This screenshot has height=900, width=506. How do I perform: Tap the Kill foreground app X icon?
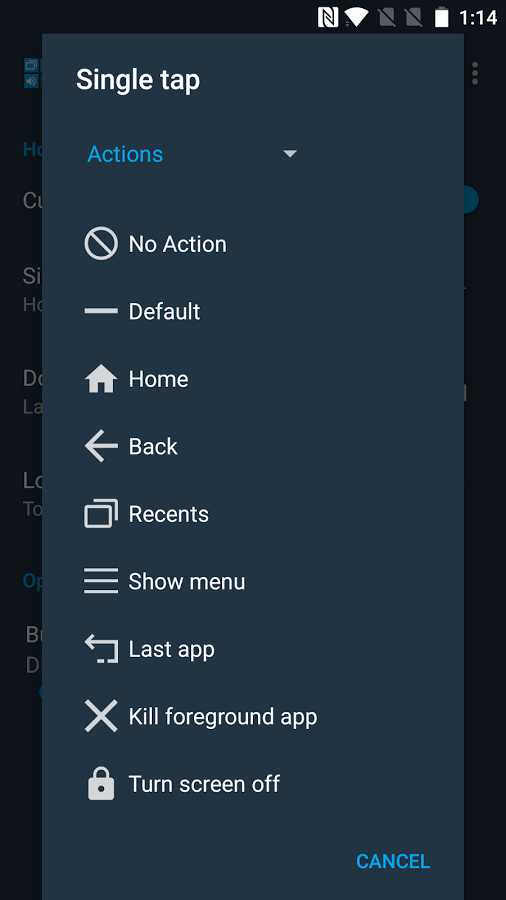(x=101, y=716)
